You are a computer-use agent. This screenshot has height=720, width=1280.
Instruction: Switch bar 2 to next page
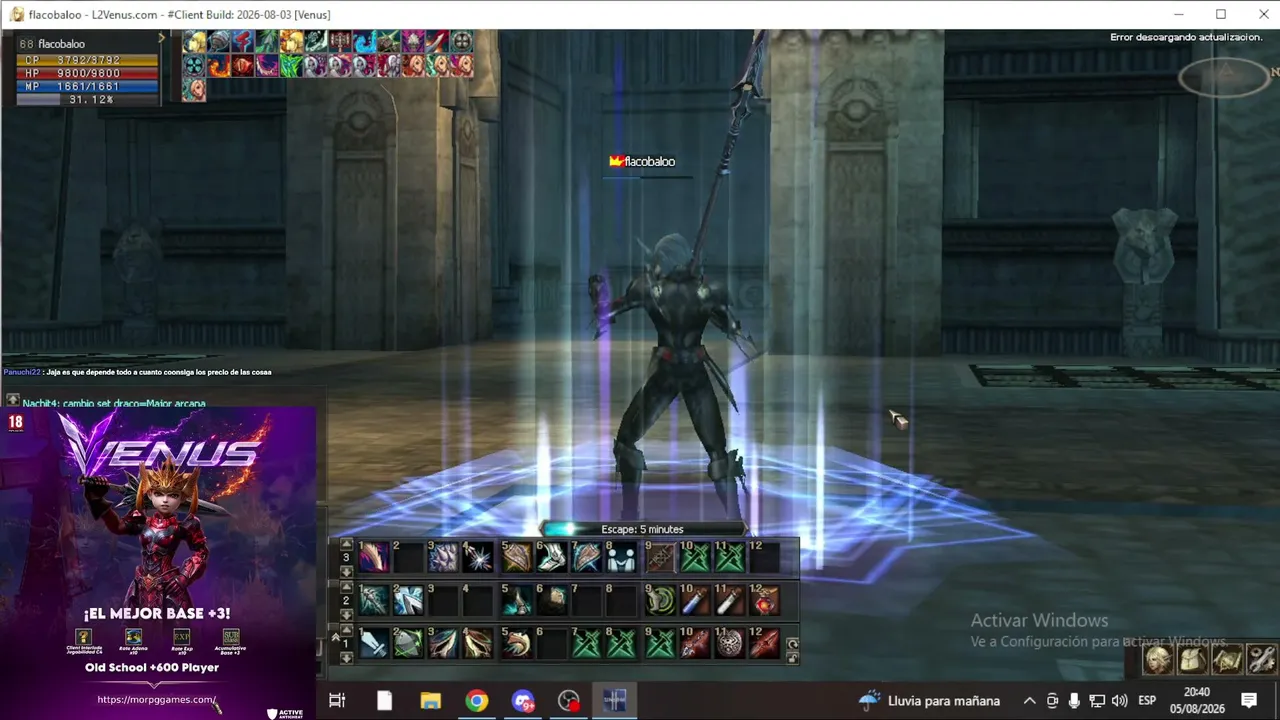347,614
